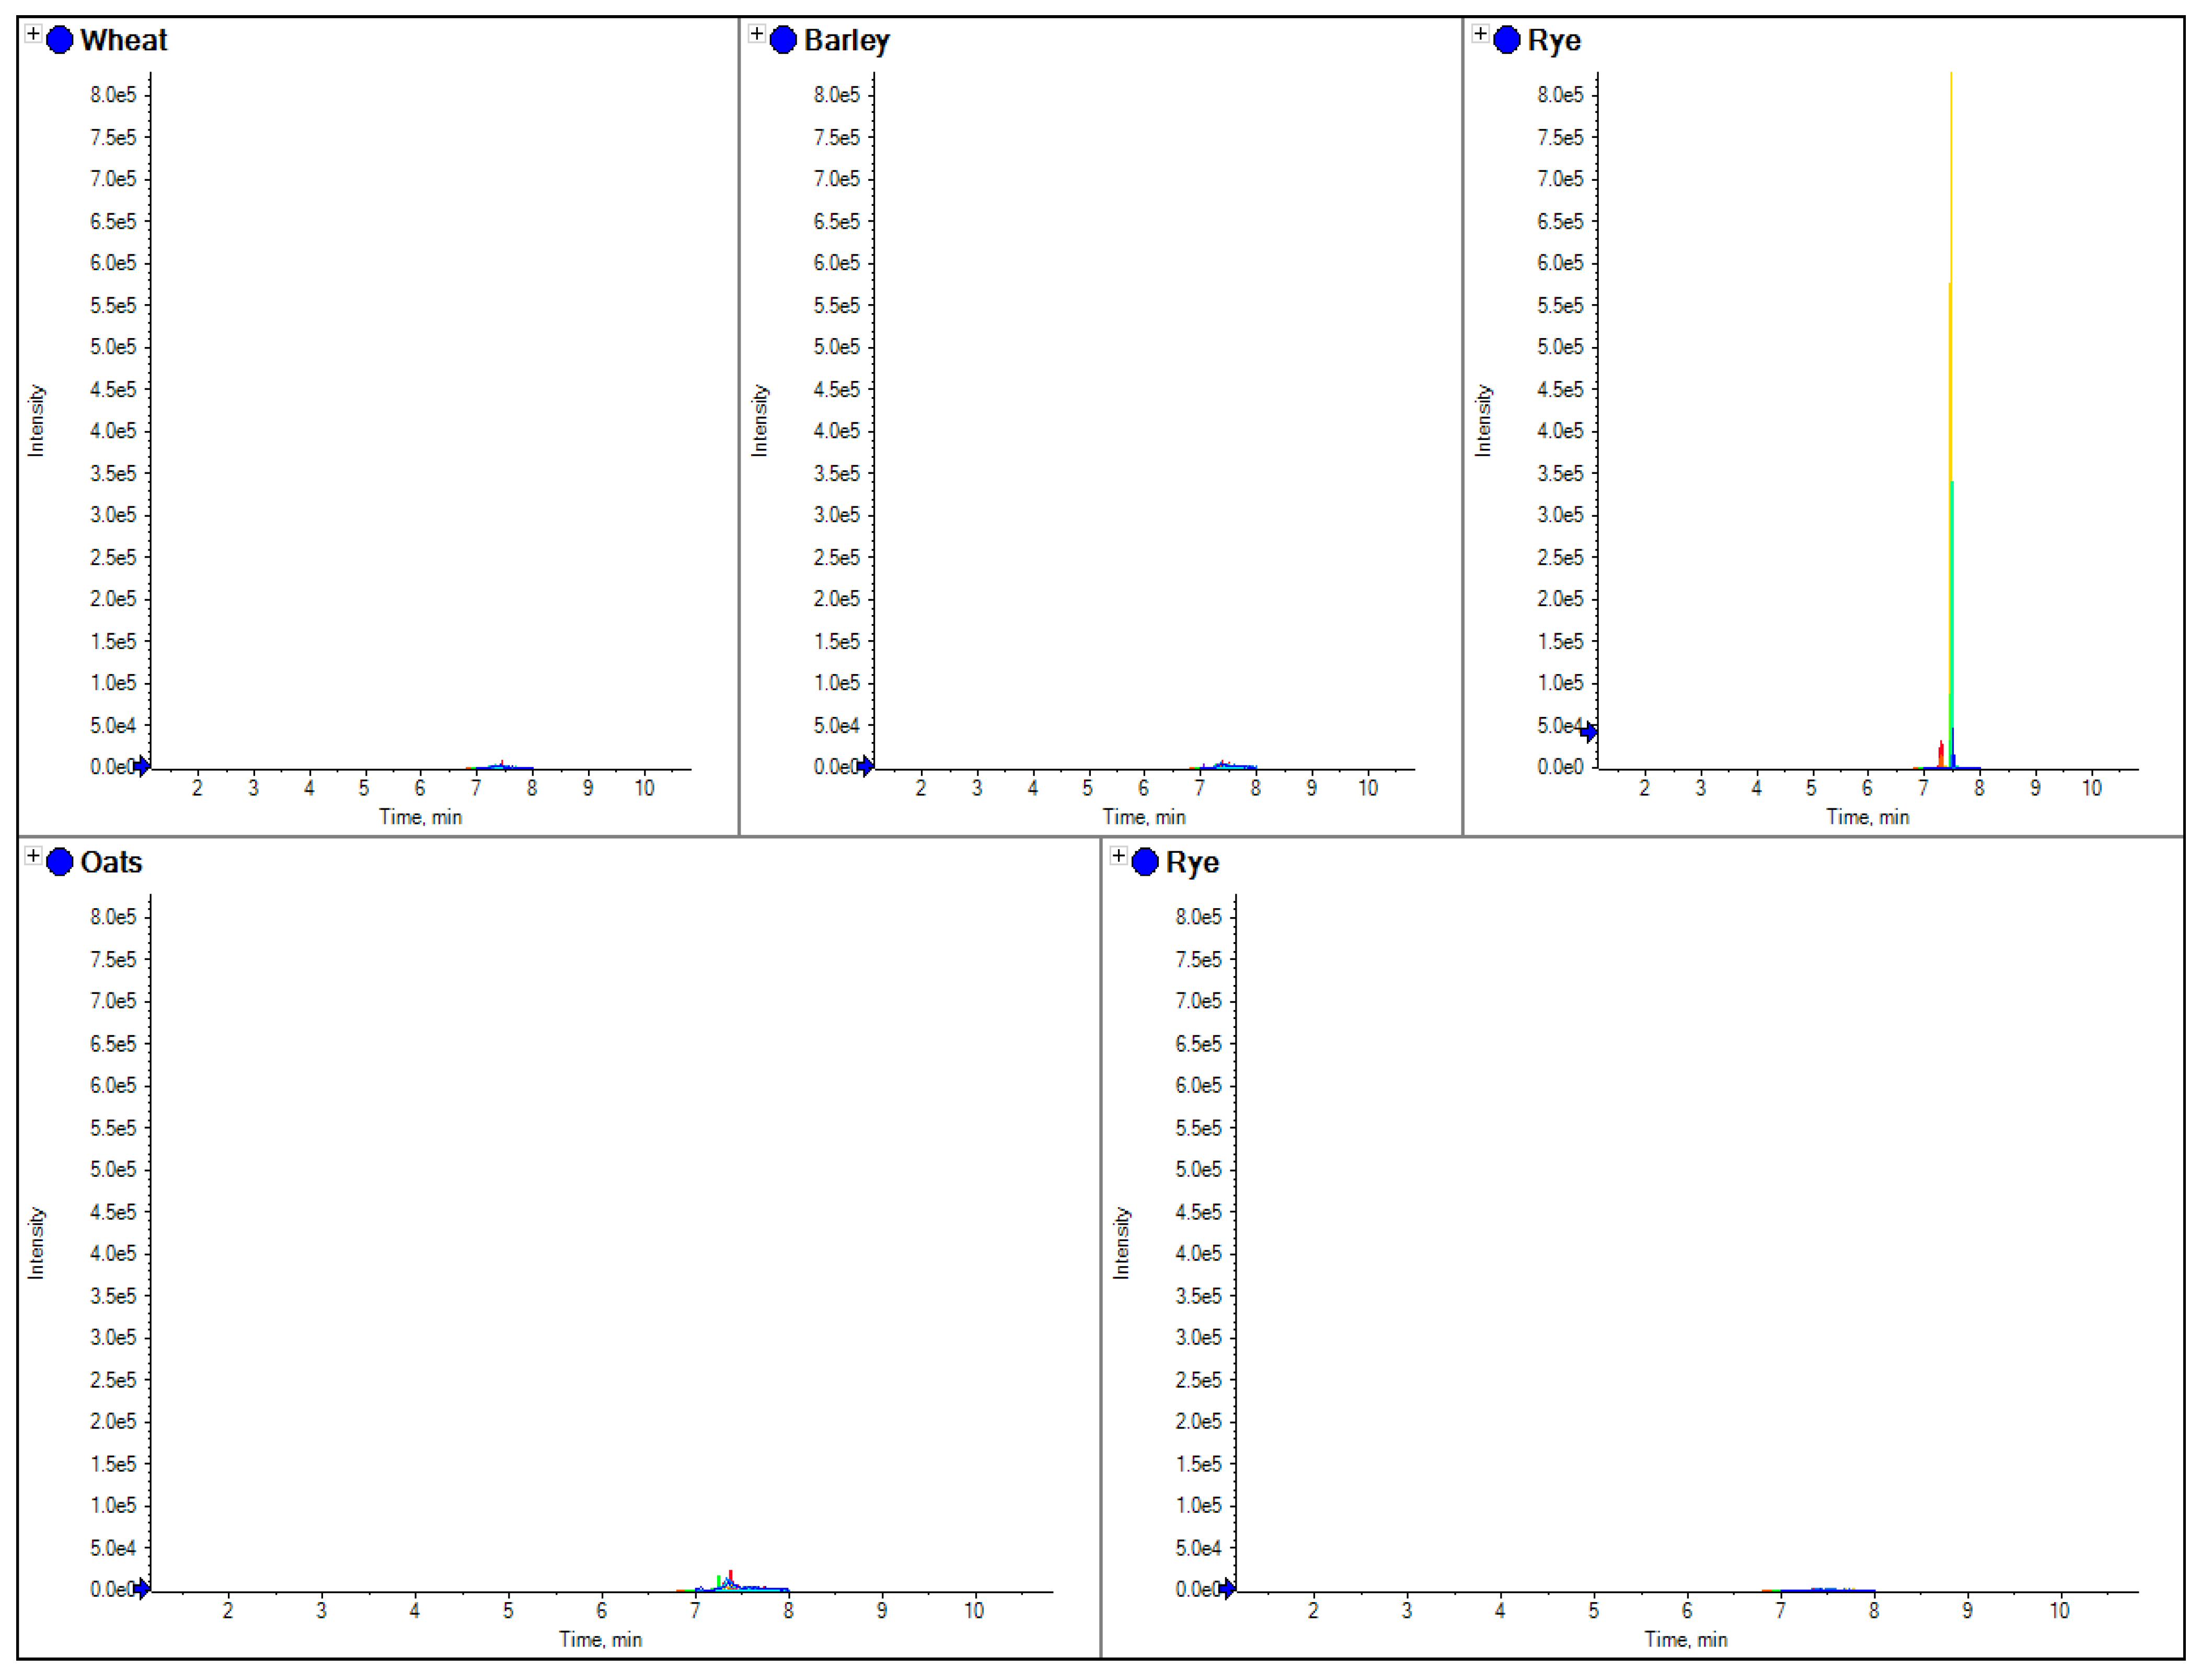This screenshot has width=2201, height=1680.
Task: Click the blue circle beside bottom Rye
Action: tap(1145, 862)
